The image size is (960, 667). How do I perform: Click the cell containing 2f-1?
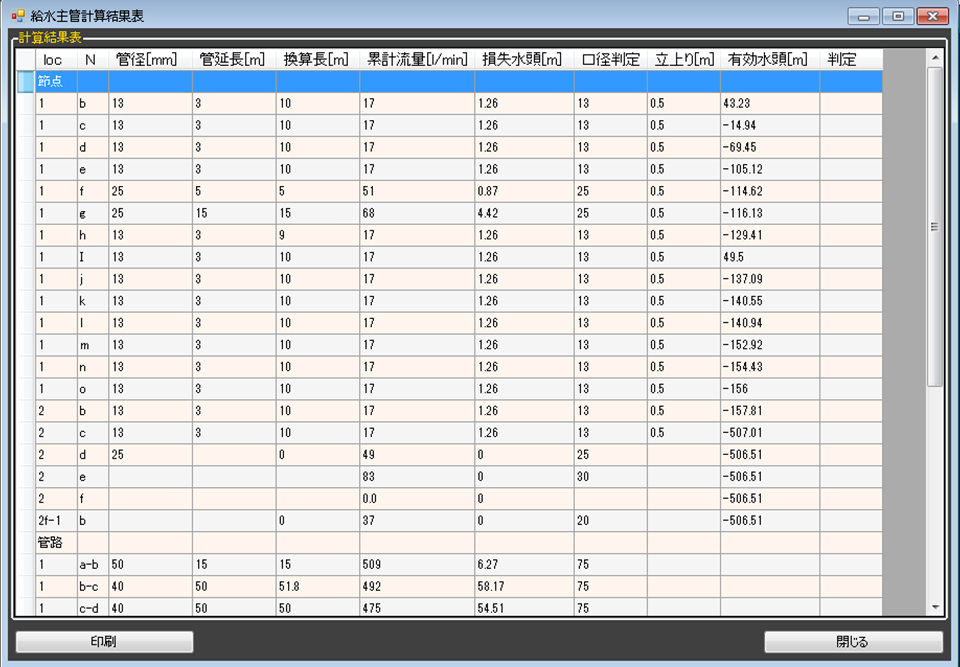[56, 521]
